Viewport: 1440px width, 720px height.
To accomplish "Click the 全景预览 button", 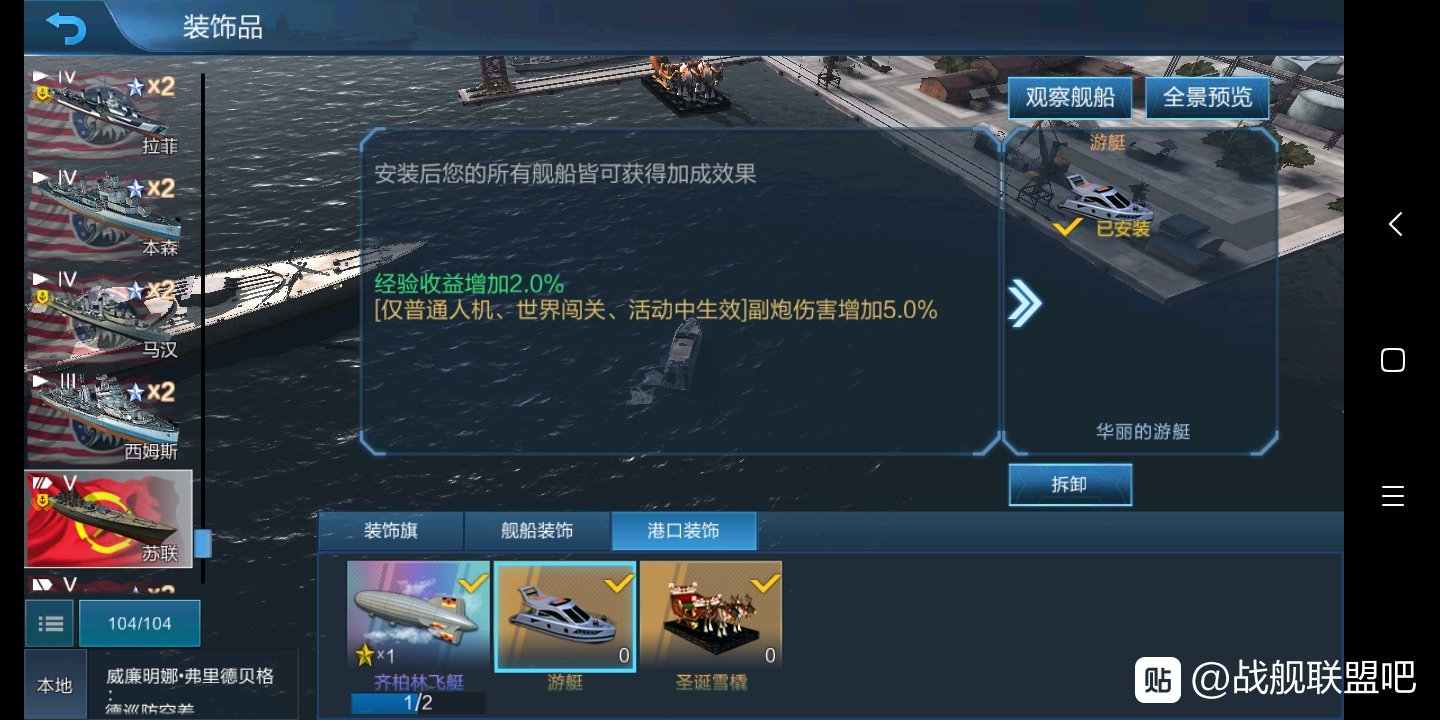I will pyautogui.click(x=1207, y=98).
